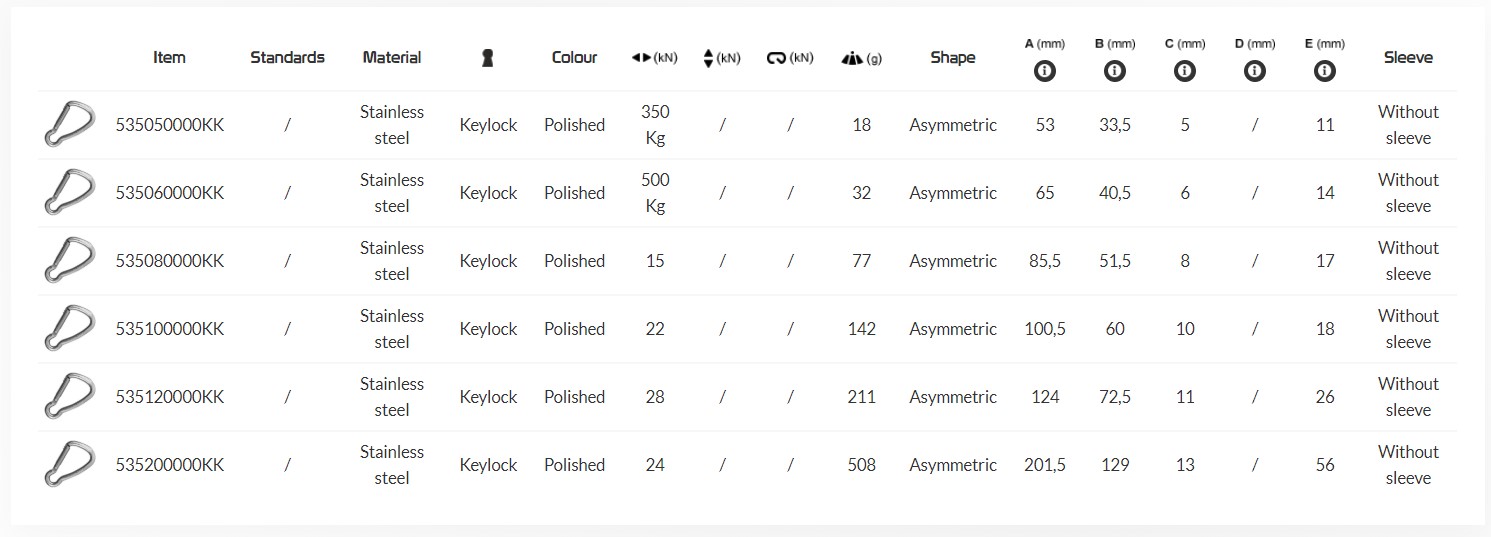Click the open gate strength icon
Viewport: 1491px width, 537px height.
(777, 58)
